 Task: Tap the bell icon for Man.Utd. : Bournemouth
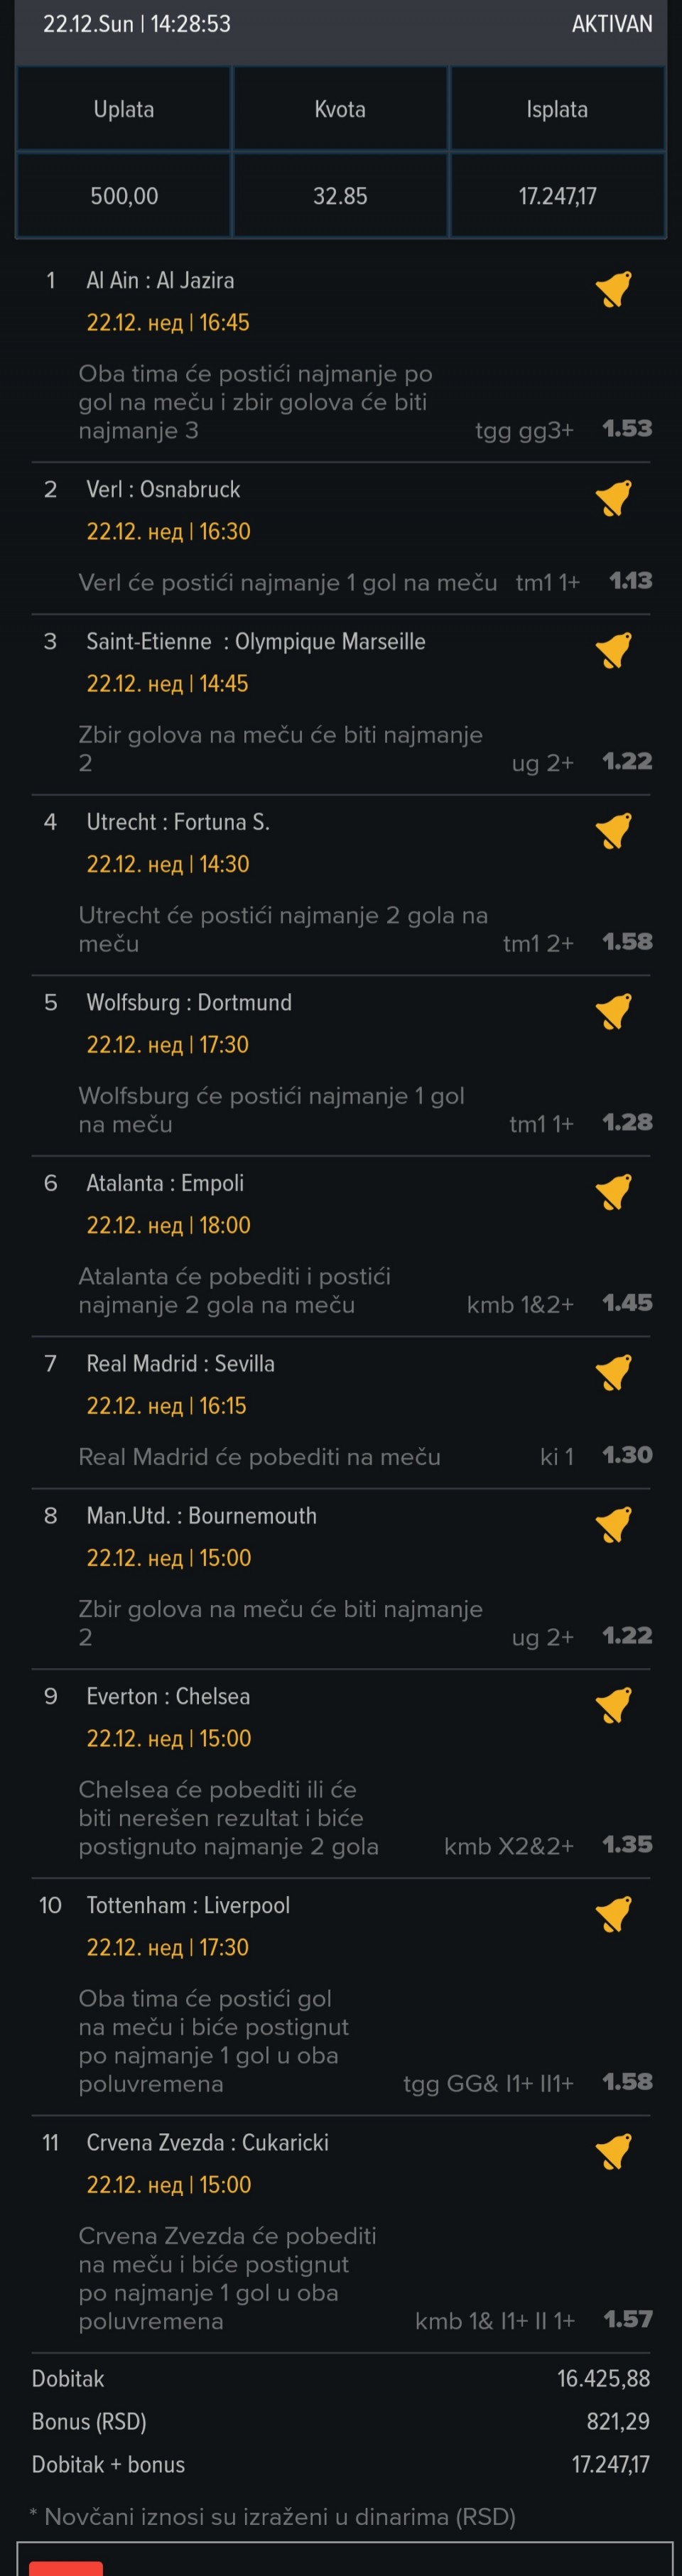pos(614,1524)
